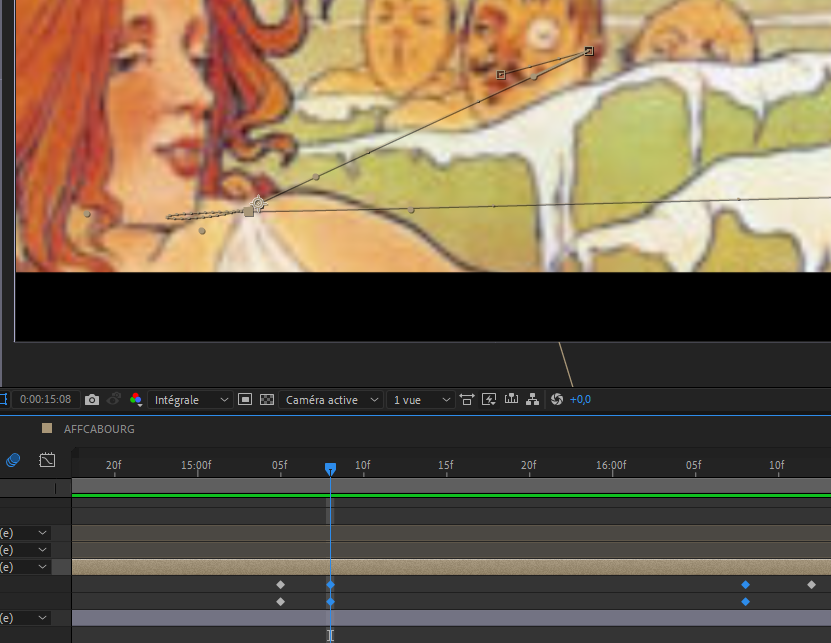Toggle pixel aspect ratio correction icon
This screenshot has height=643, width=831.
[x=467, y=399]
